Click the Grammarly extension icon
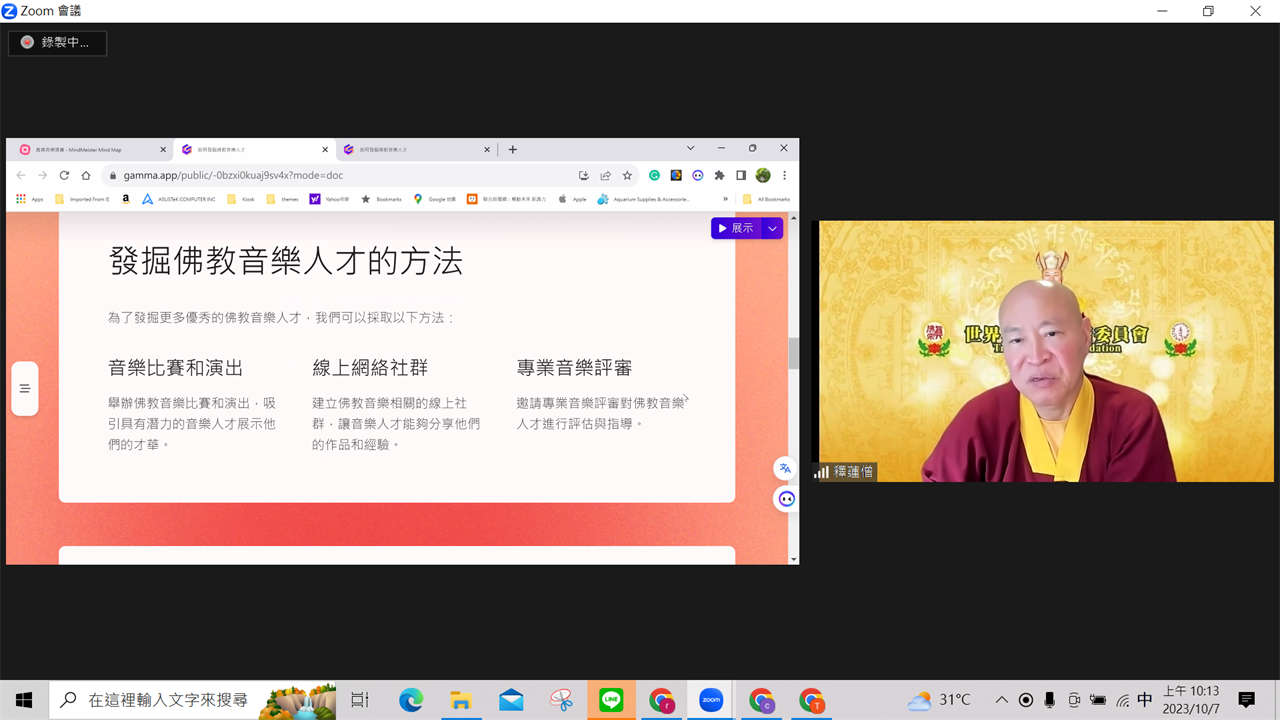This screenshot has height=720, width=1280. pos(654,175)
